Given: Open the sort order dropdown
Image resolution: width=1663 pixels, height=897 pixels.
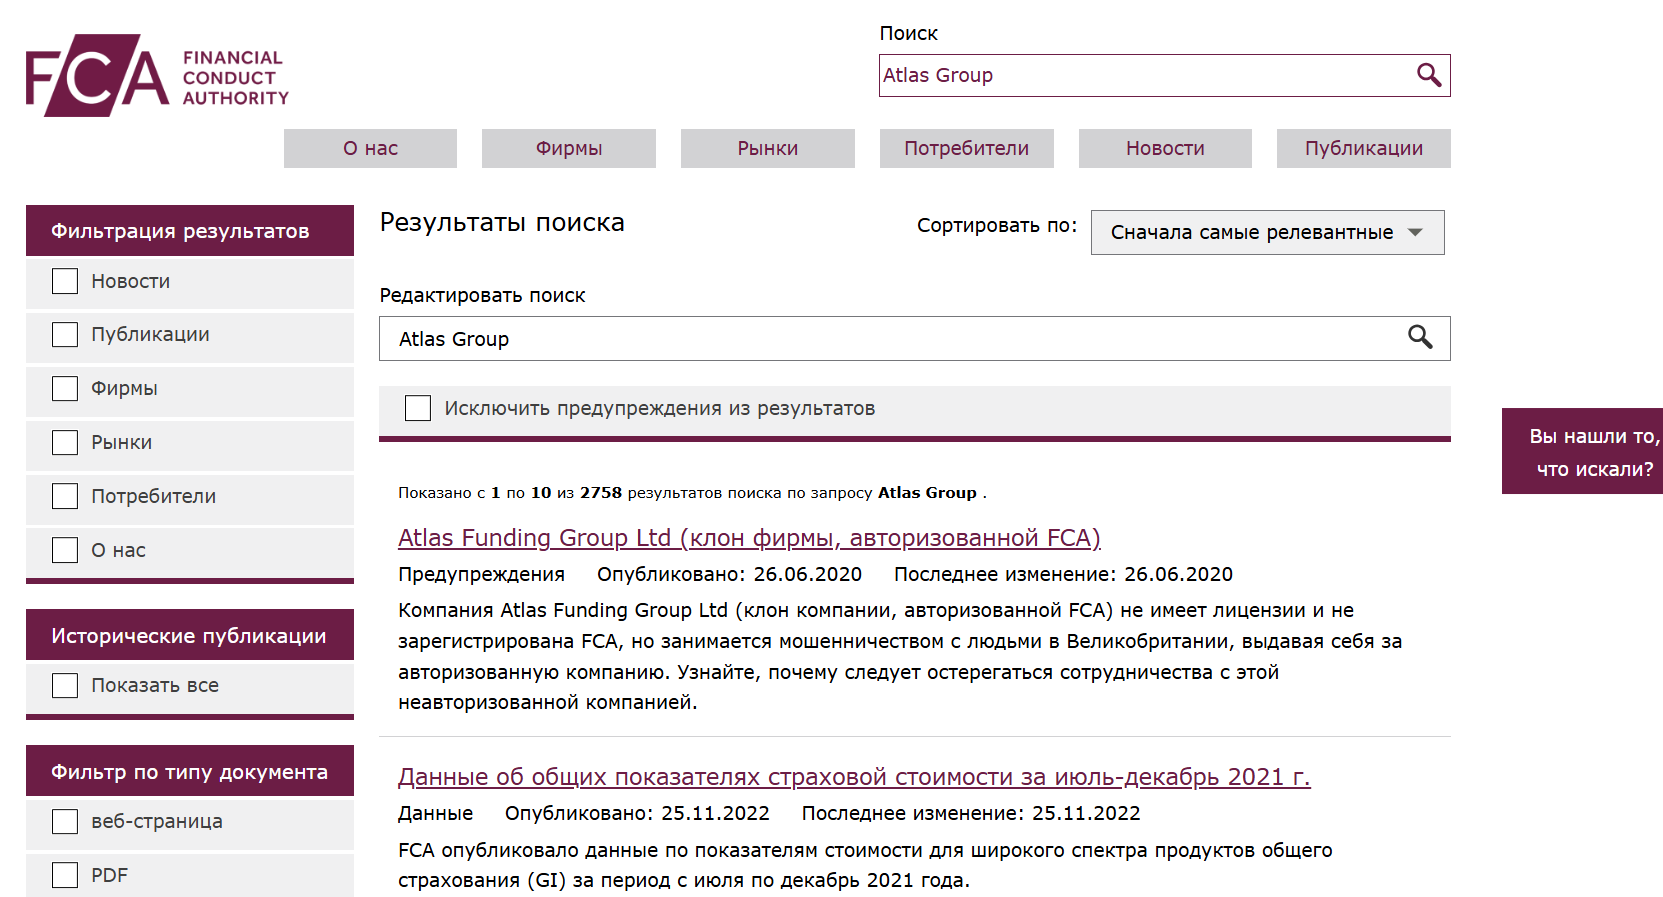Looking at the screenshot, I should point(1266,232).
